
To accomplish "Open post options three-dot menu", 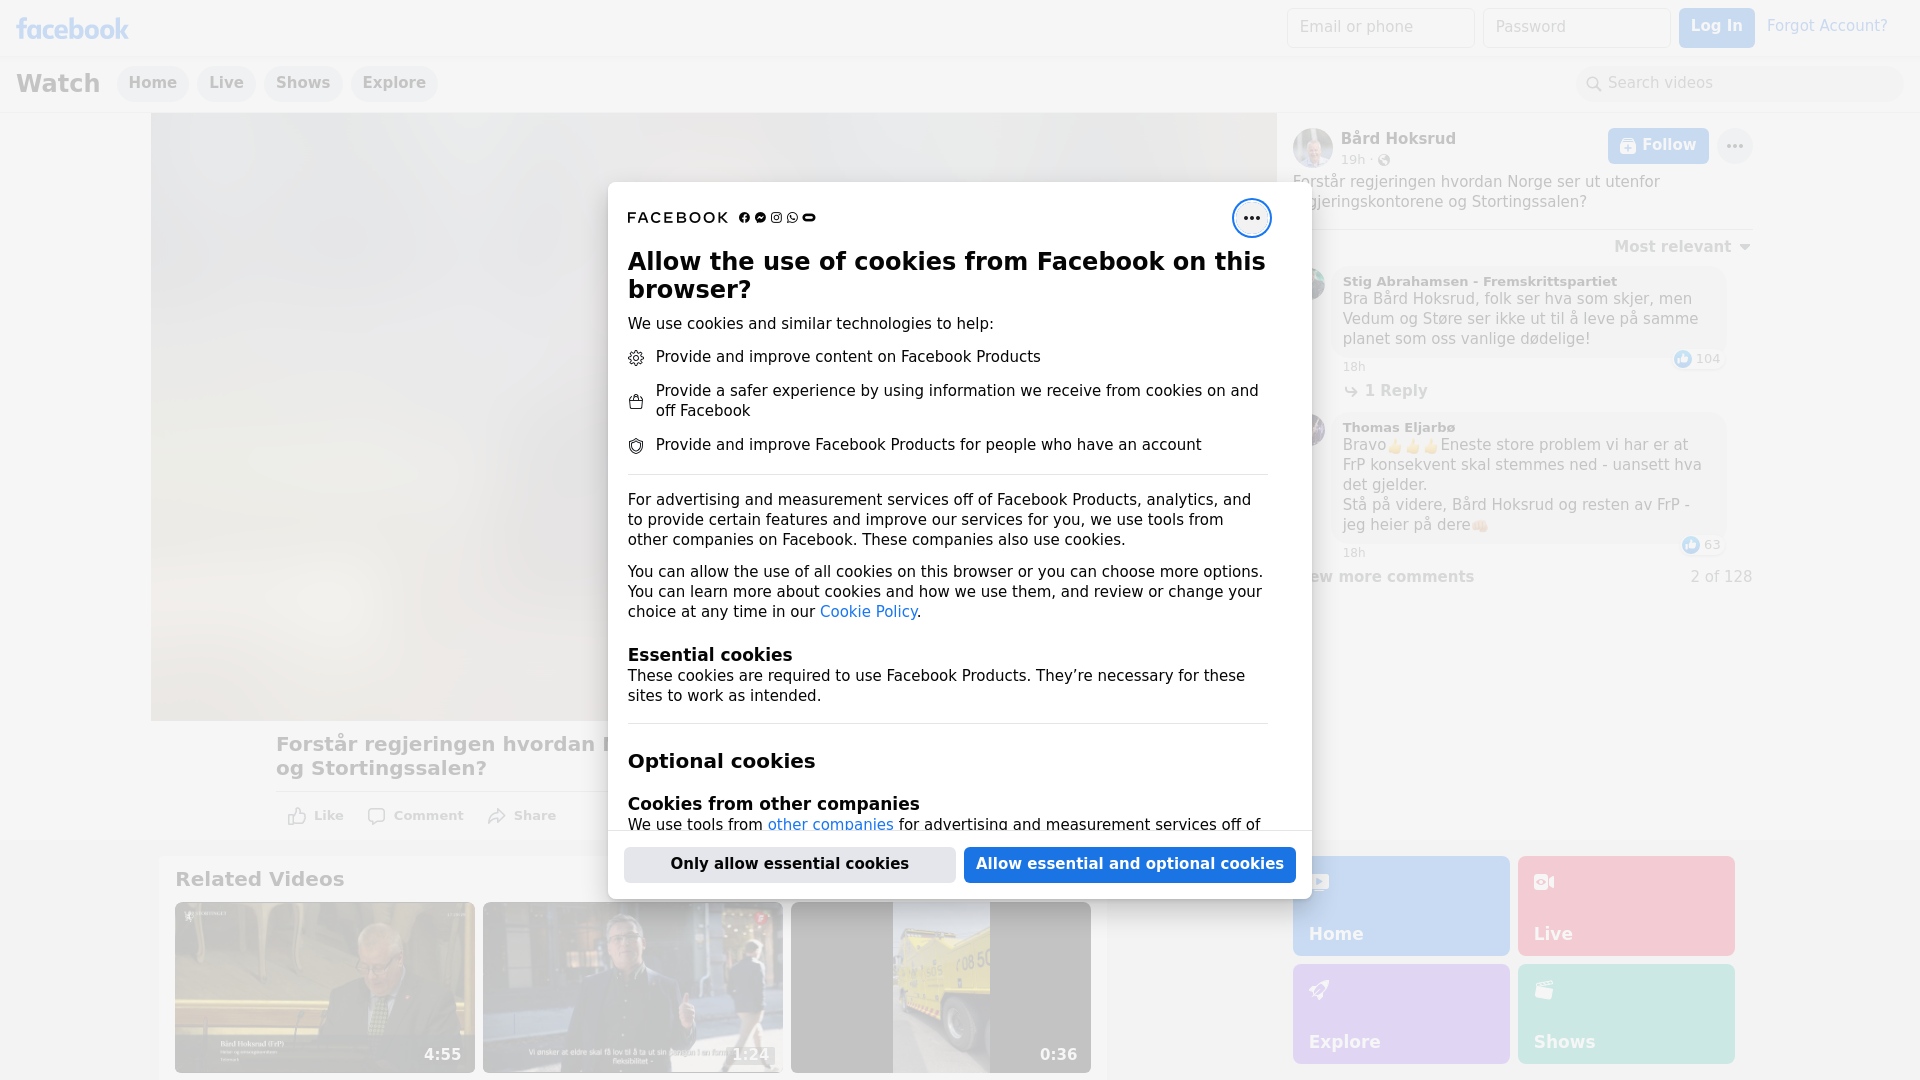I will point(1734,146).
